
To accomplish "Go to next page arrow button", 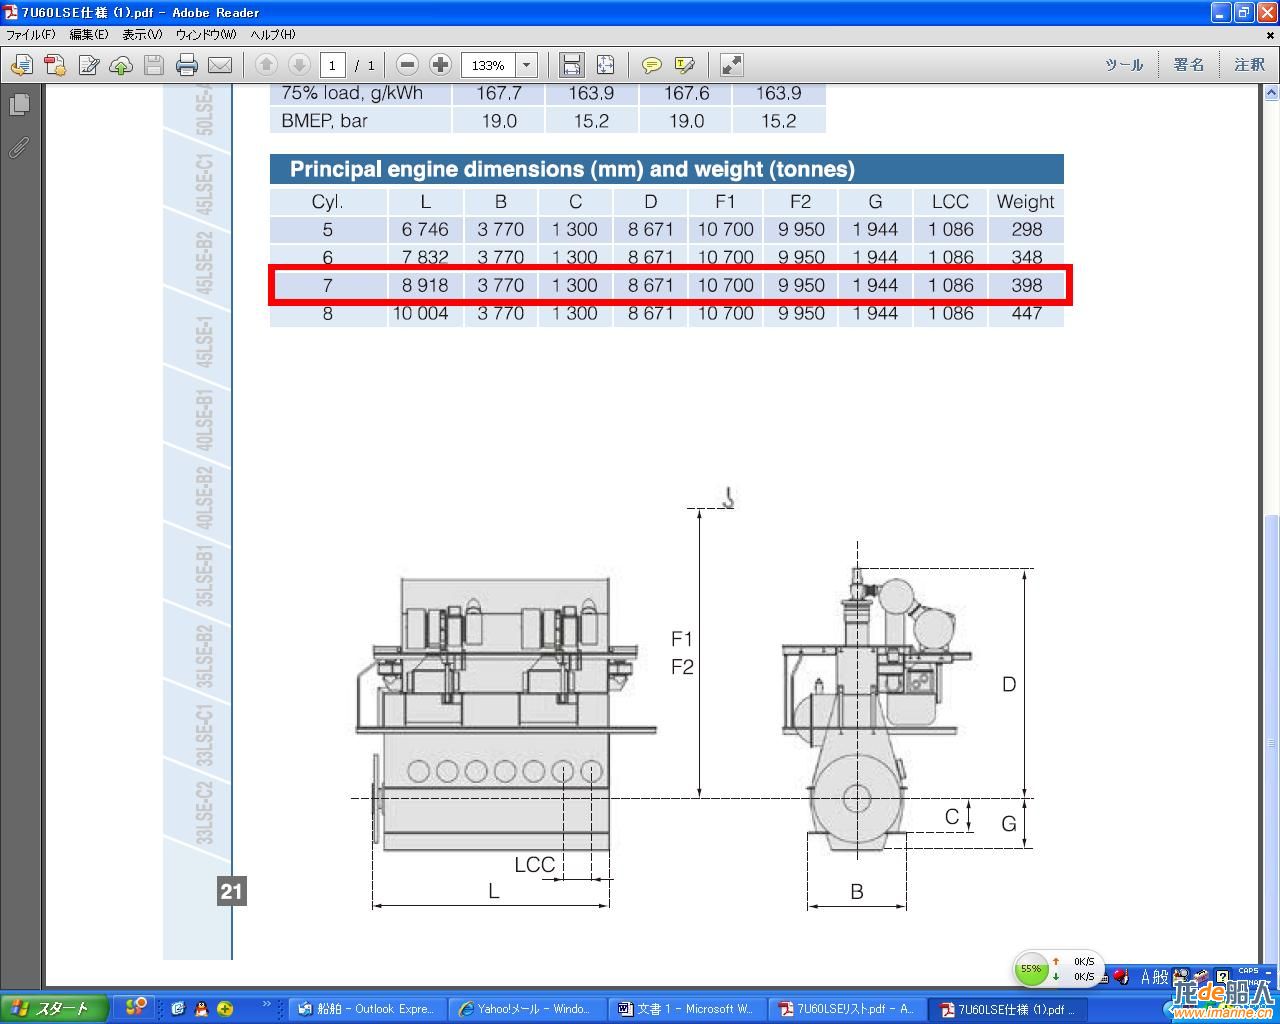I will tap(298, 65).
